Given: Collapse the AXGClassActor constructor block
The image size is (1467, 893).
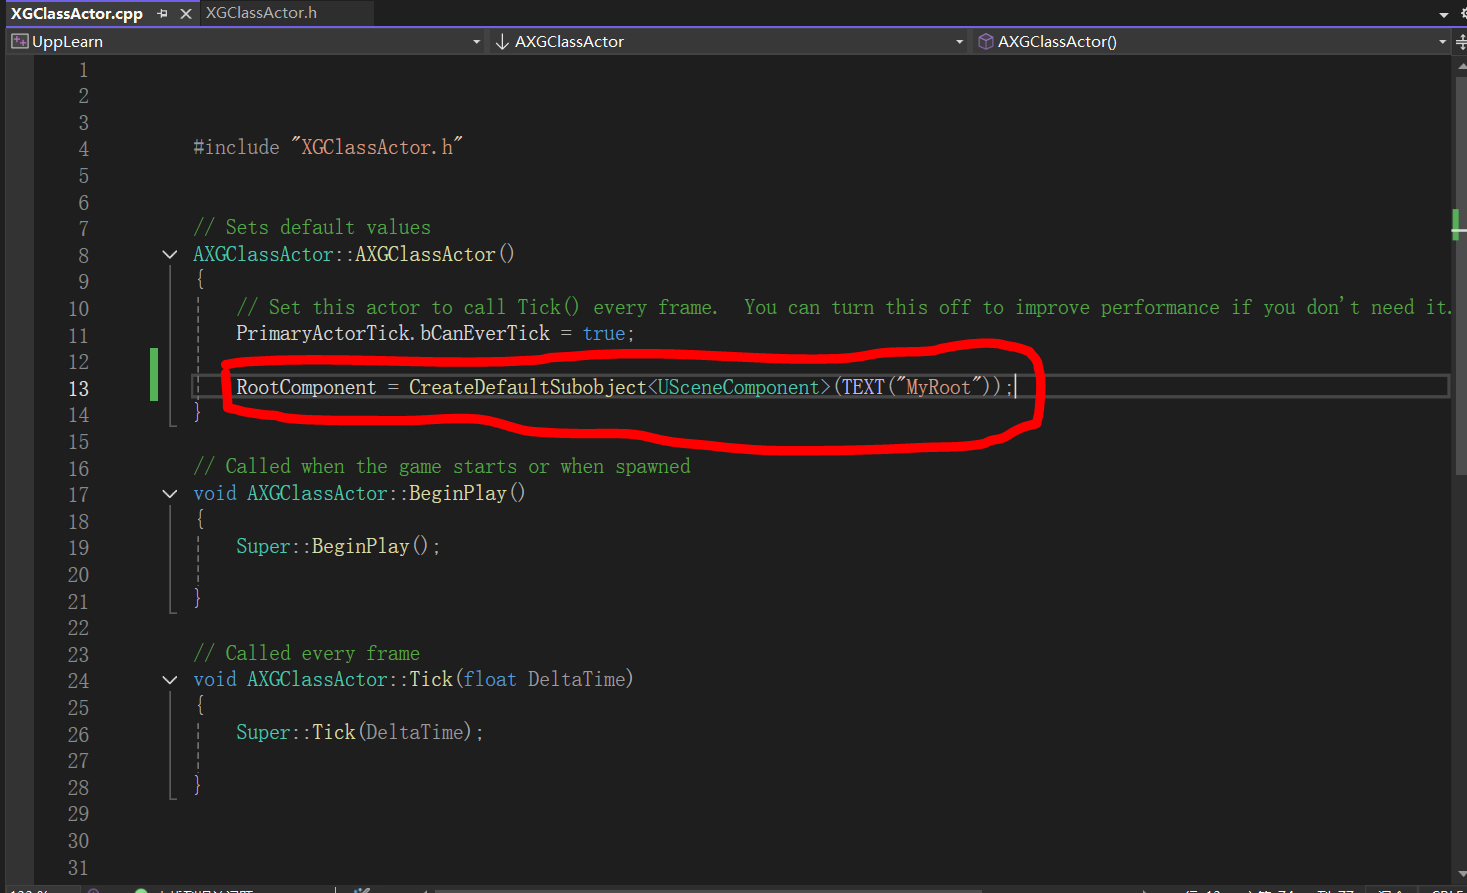Looking at the screenshot, I should click(170, 255).
